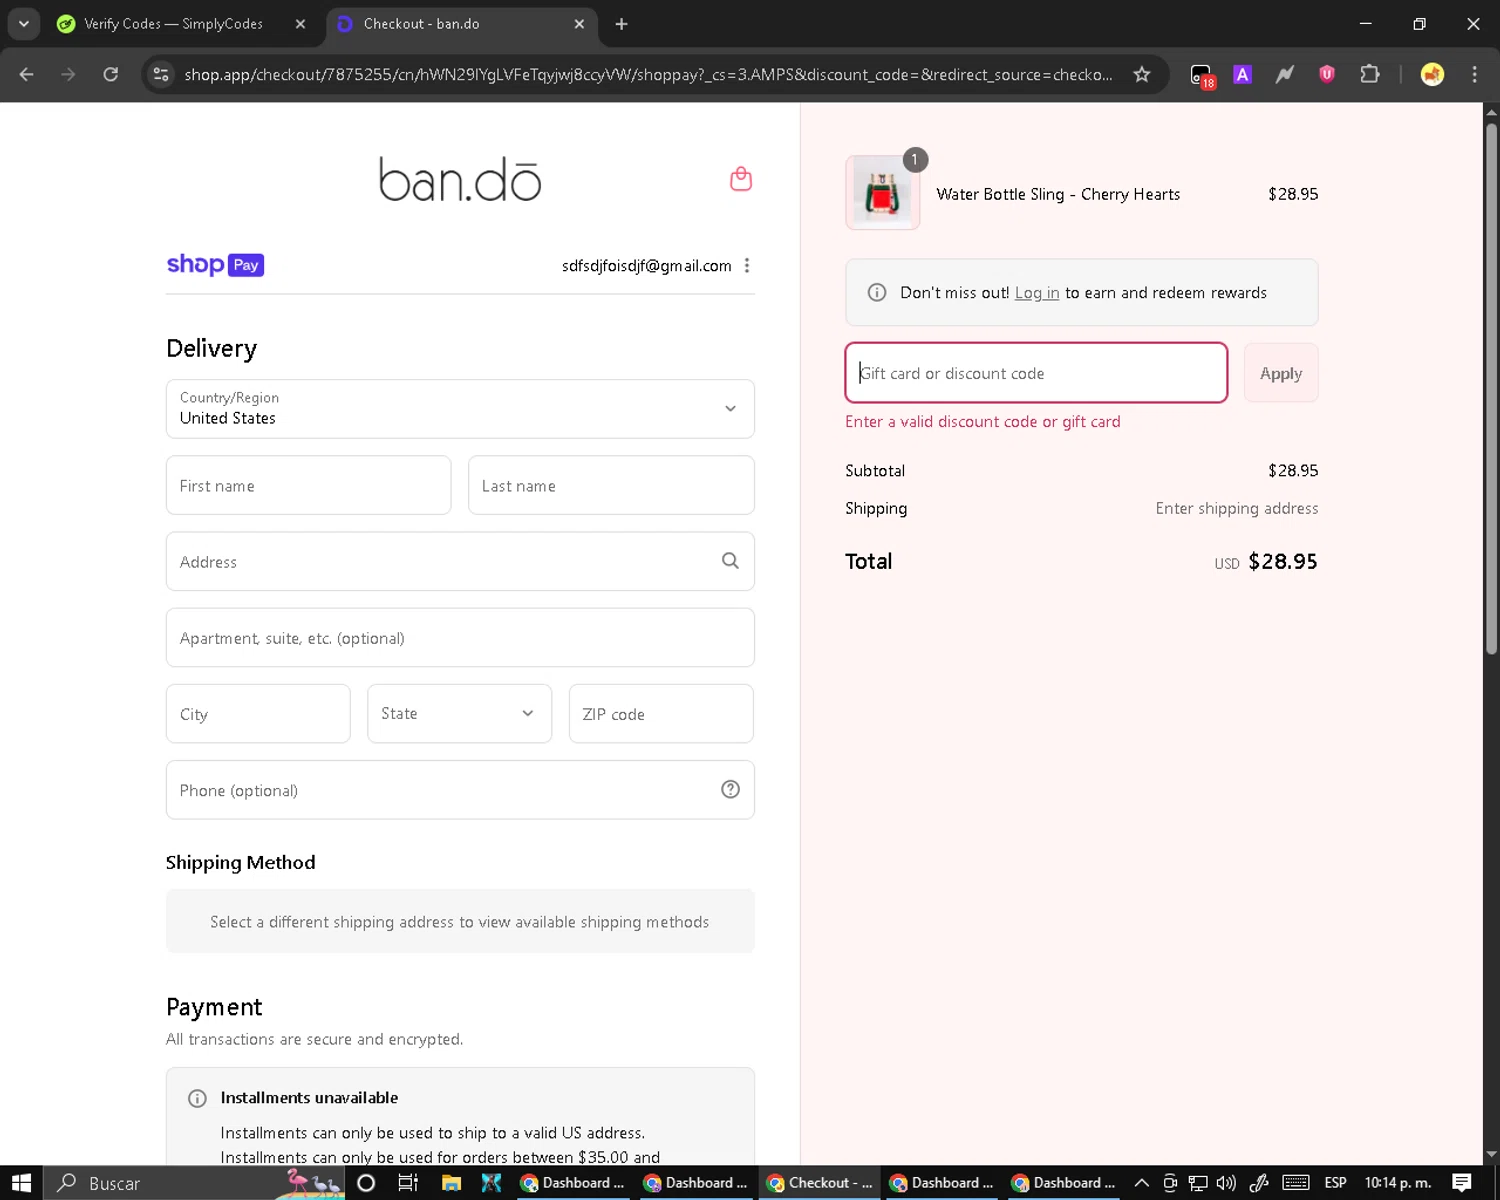1500x1200 pixels.
Task: Click the phone field help icon
Action: 730,789
